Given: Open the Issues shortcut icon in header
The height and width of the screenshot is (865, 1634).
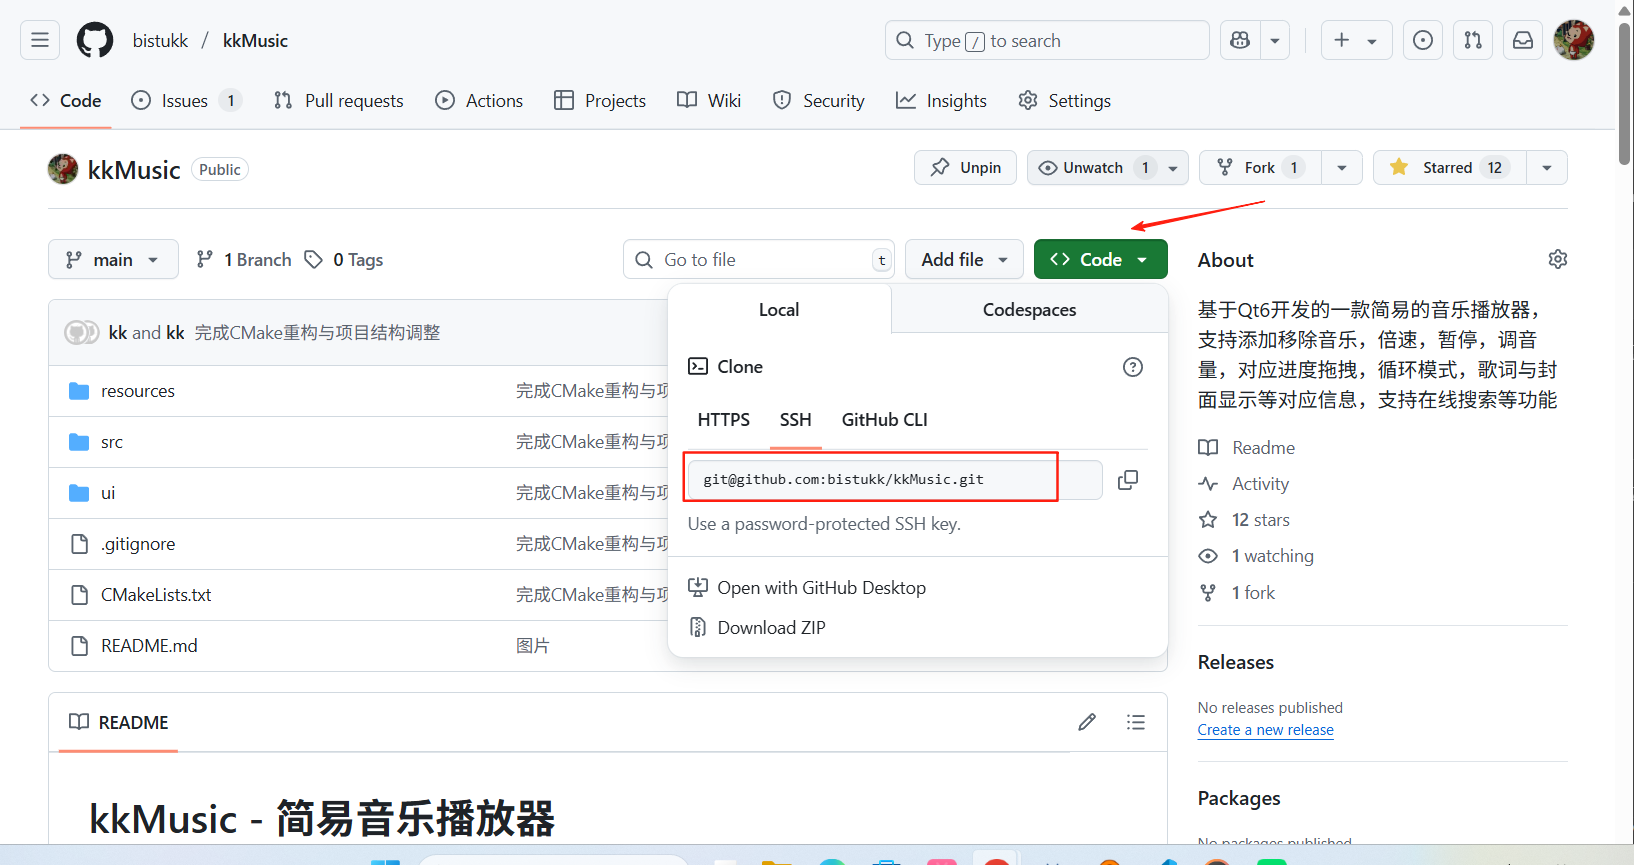Looking at the screenshot, I should click(1423, 40).
